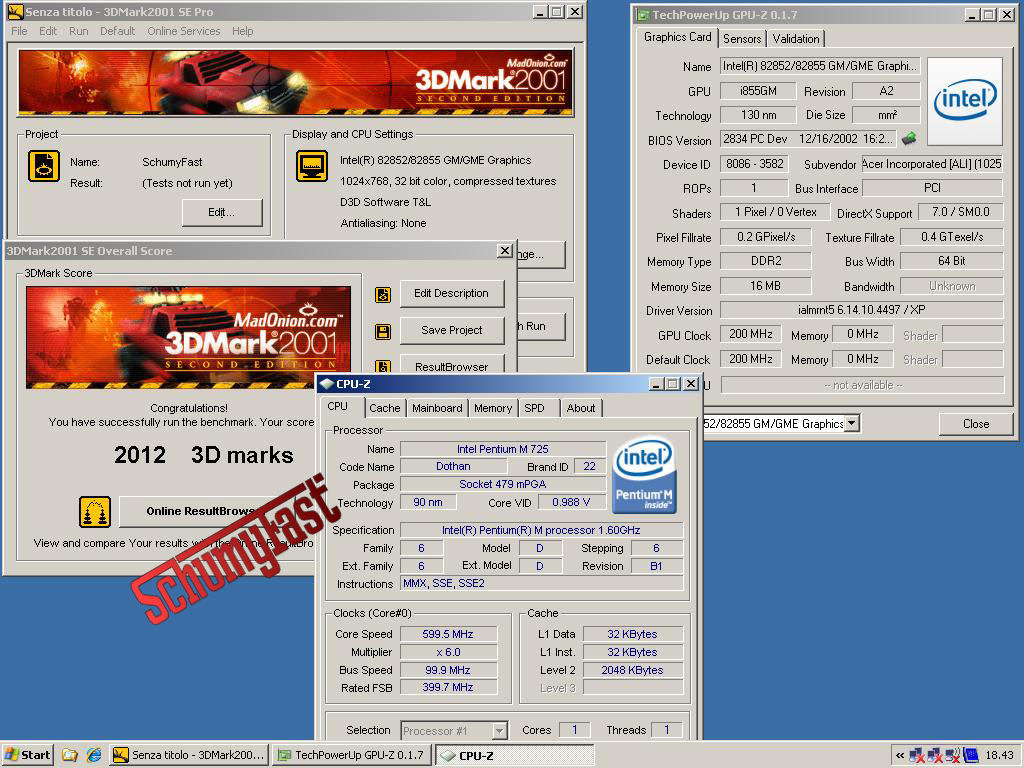The height and width of the screenshot is (768, 1024).
Task: Click the icon next to Edit Description
Action: [x=383, y=295]
